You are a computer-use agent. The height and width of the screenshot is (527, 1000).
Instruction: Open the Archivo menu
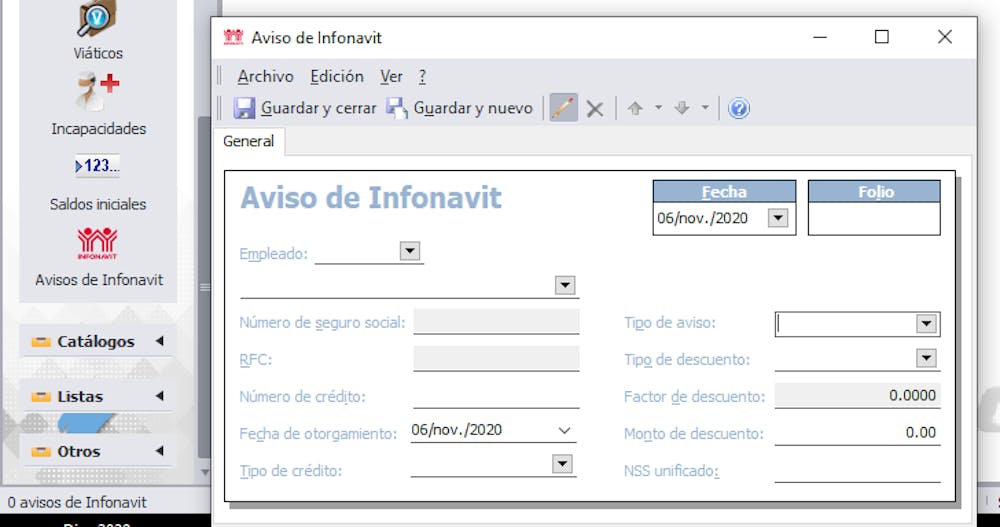coord(265,77)
